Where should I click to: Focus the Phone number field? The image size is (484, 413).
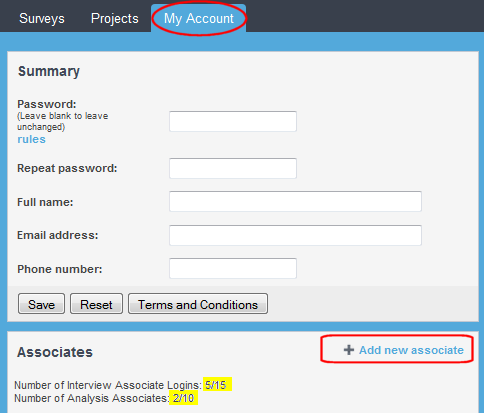[x=233, y=268]
